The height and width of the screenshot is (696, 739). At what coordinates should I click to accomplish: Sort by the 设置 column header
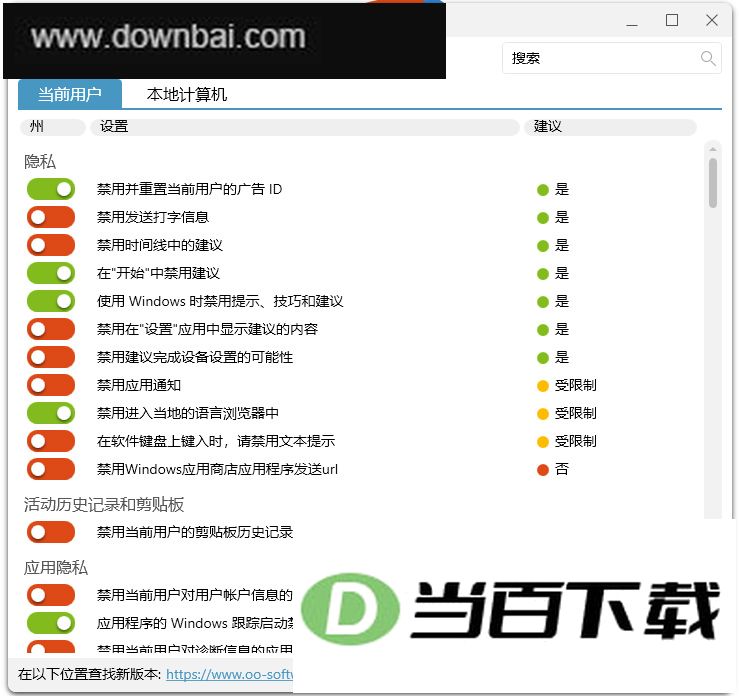pos(304,126)
